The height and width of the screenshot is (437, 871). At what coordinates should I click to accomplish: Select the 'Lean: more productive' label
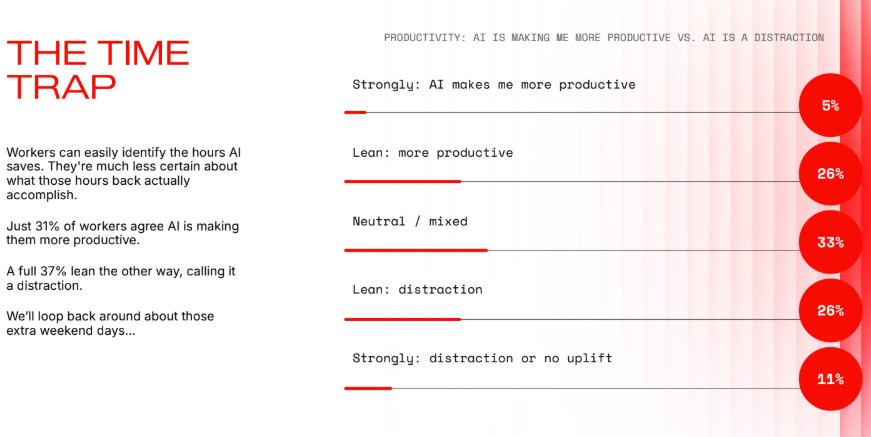pyautogui.click(x=433, y=153)
